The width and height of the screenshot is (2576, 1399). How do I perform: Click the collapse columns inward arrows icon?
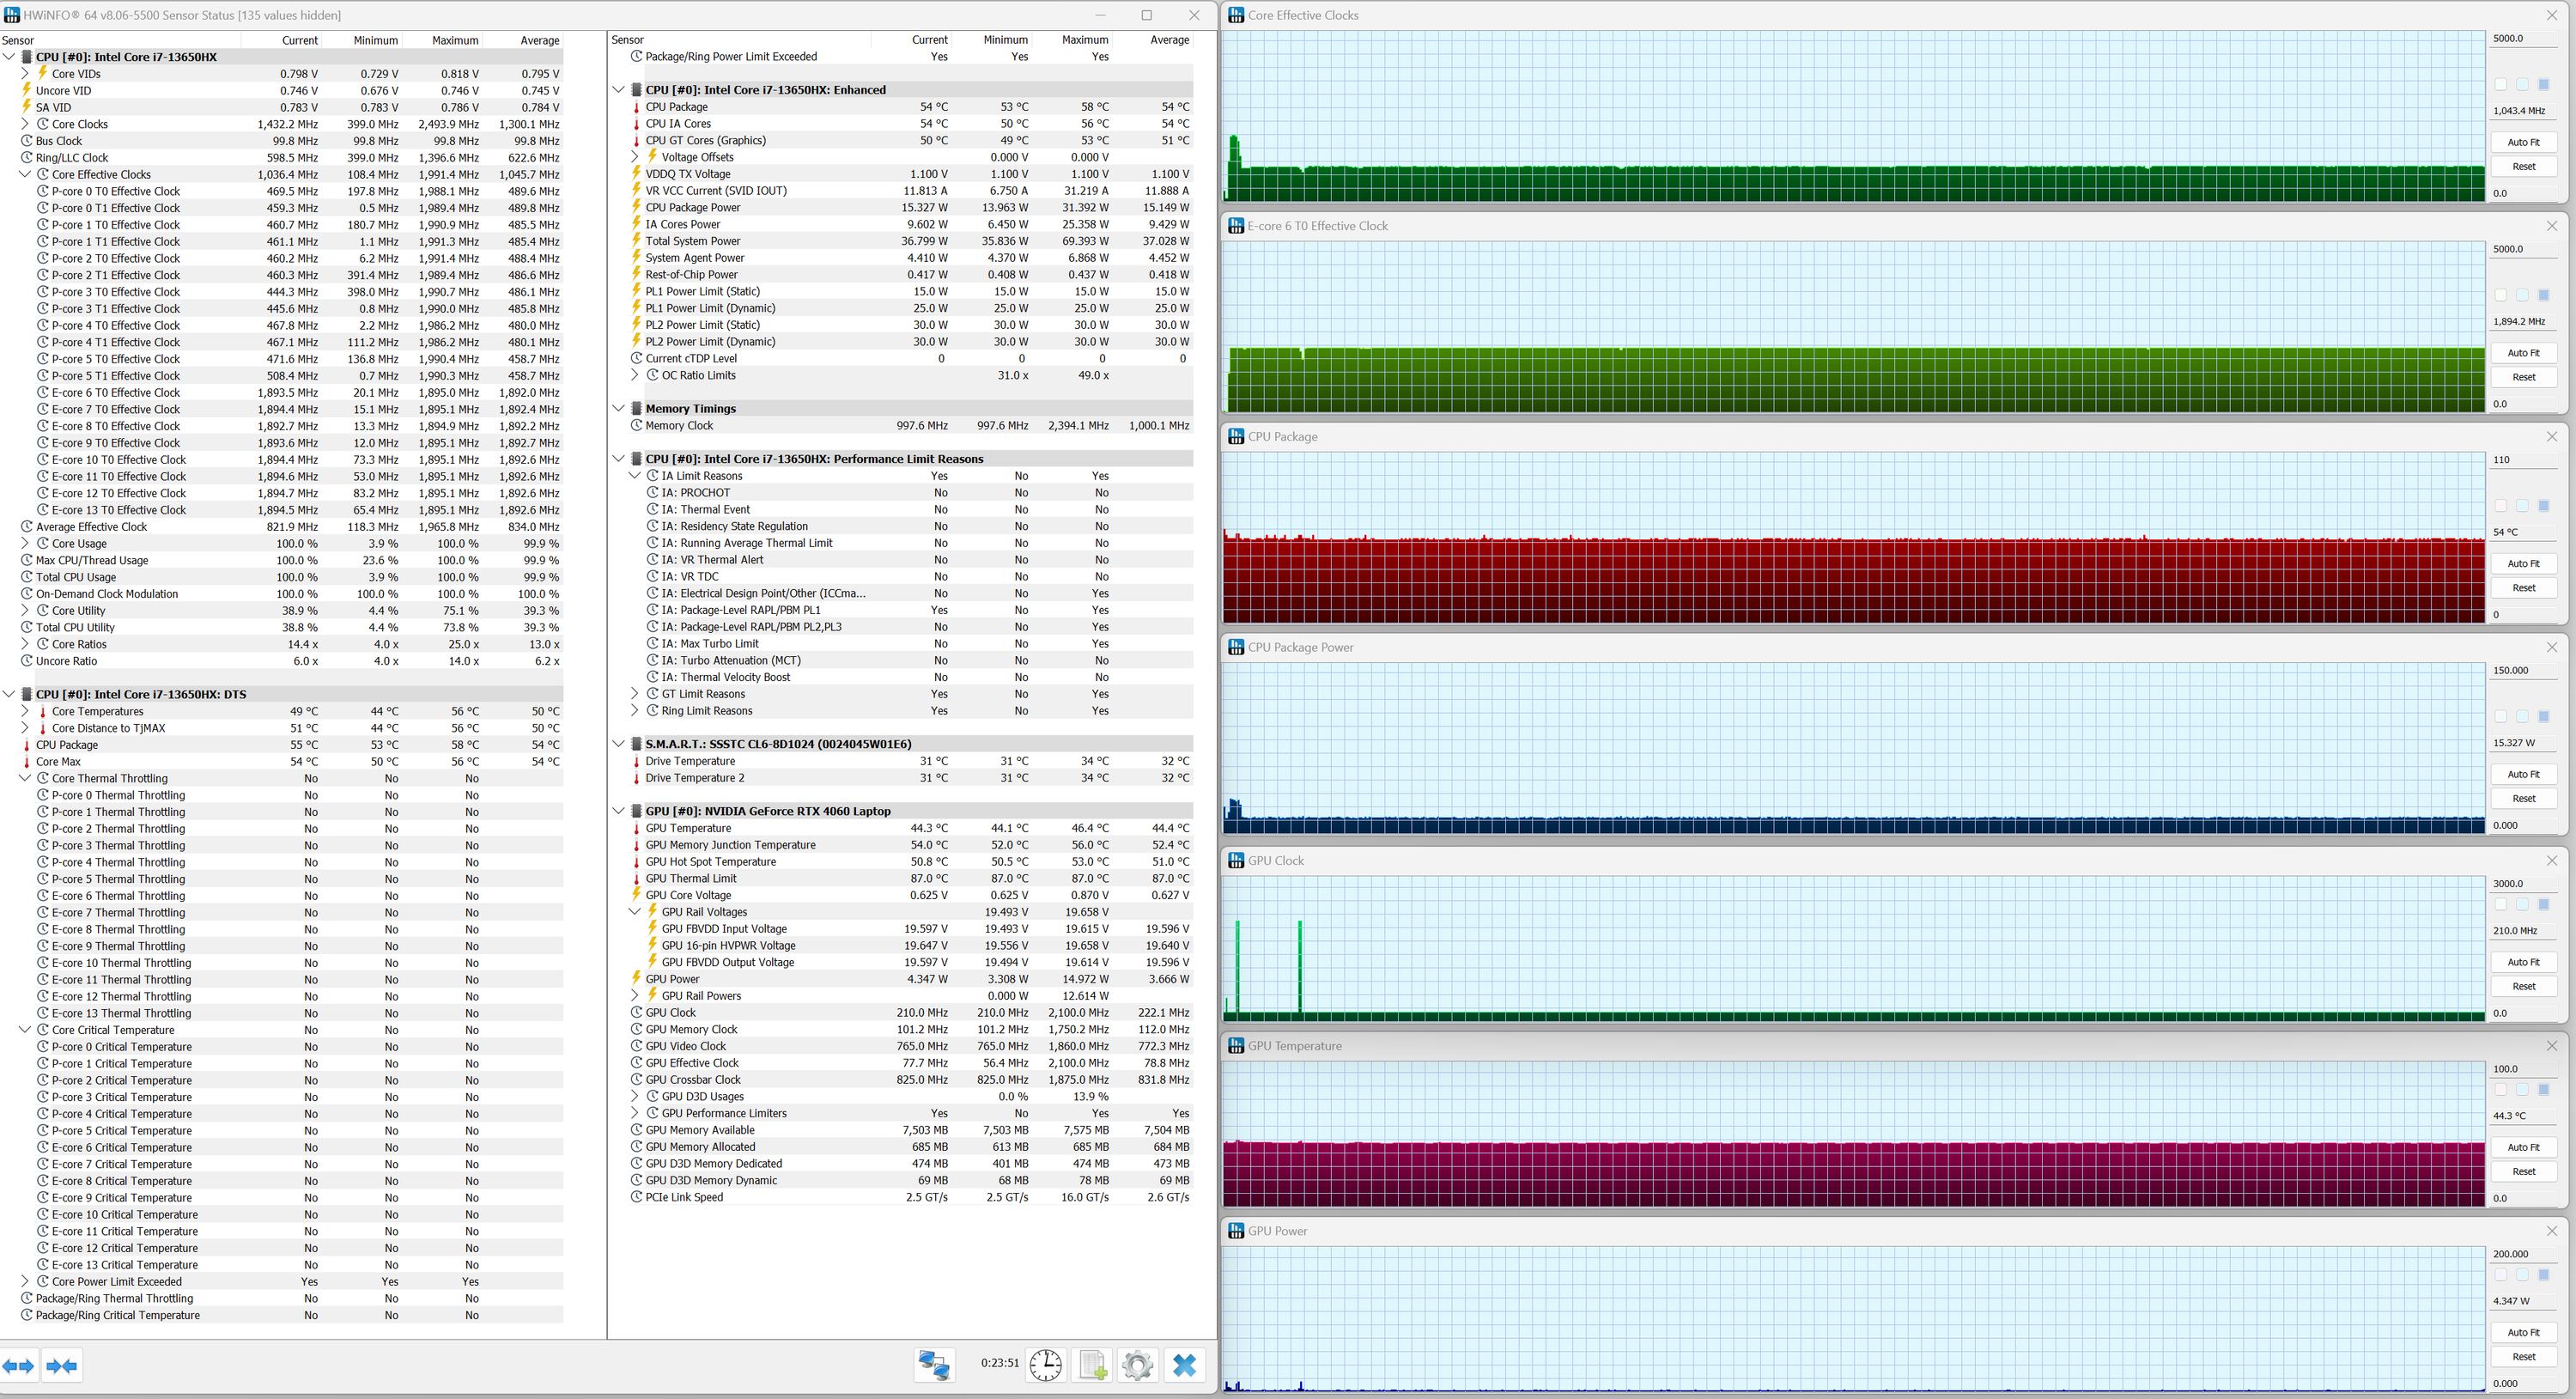pyautogui.click(x=62, y=1366)
